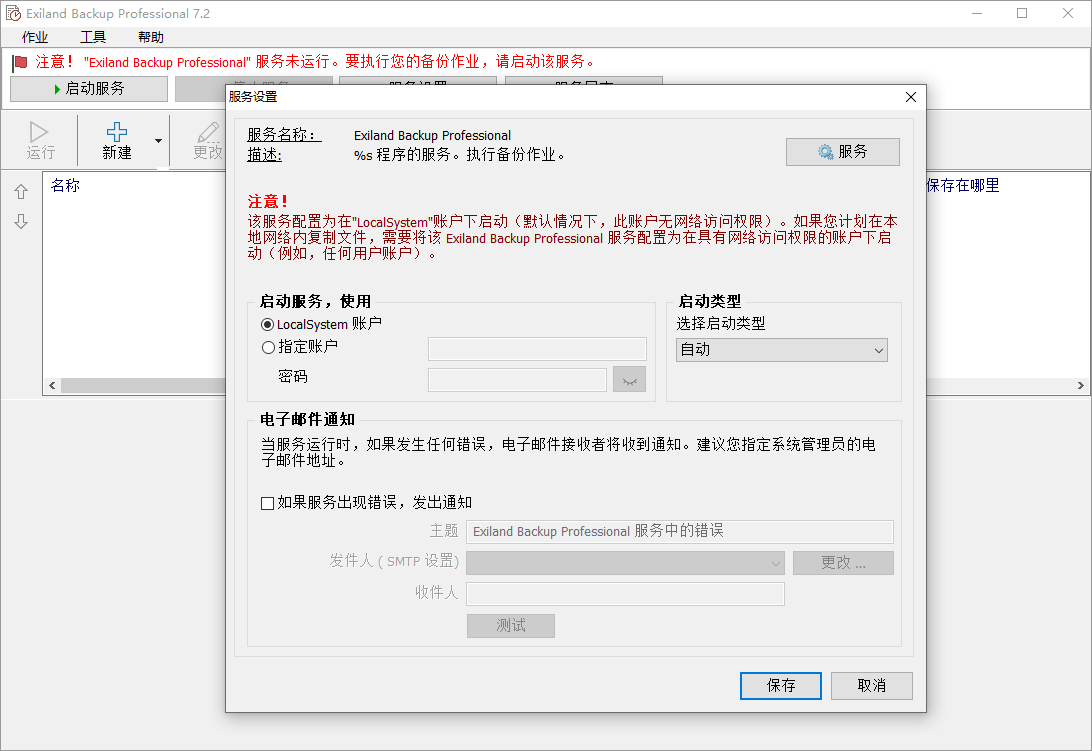1092x751 pixels.
Task: Click the 更改 ... button for SMTP settings
Action: [843, 563]
